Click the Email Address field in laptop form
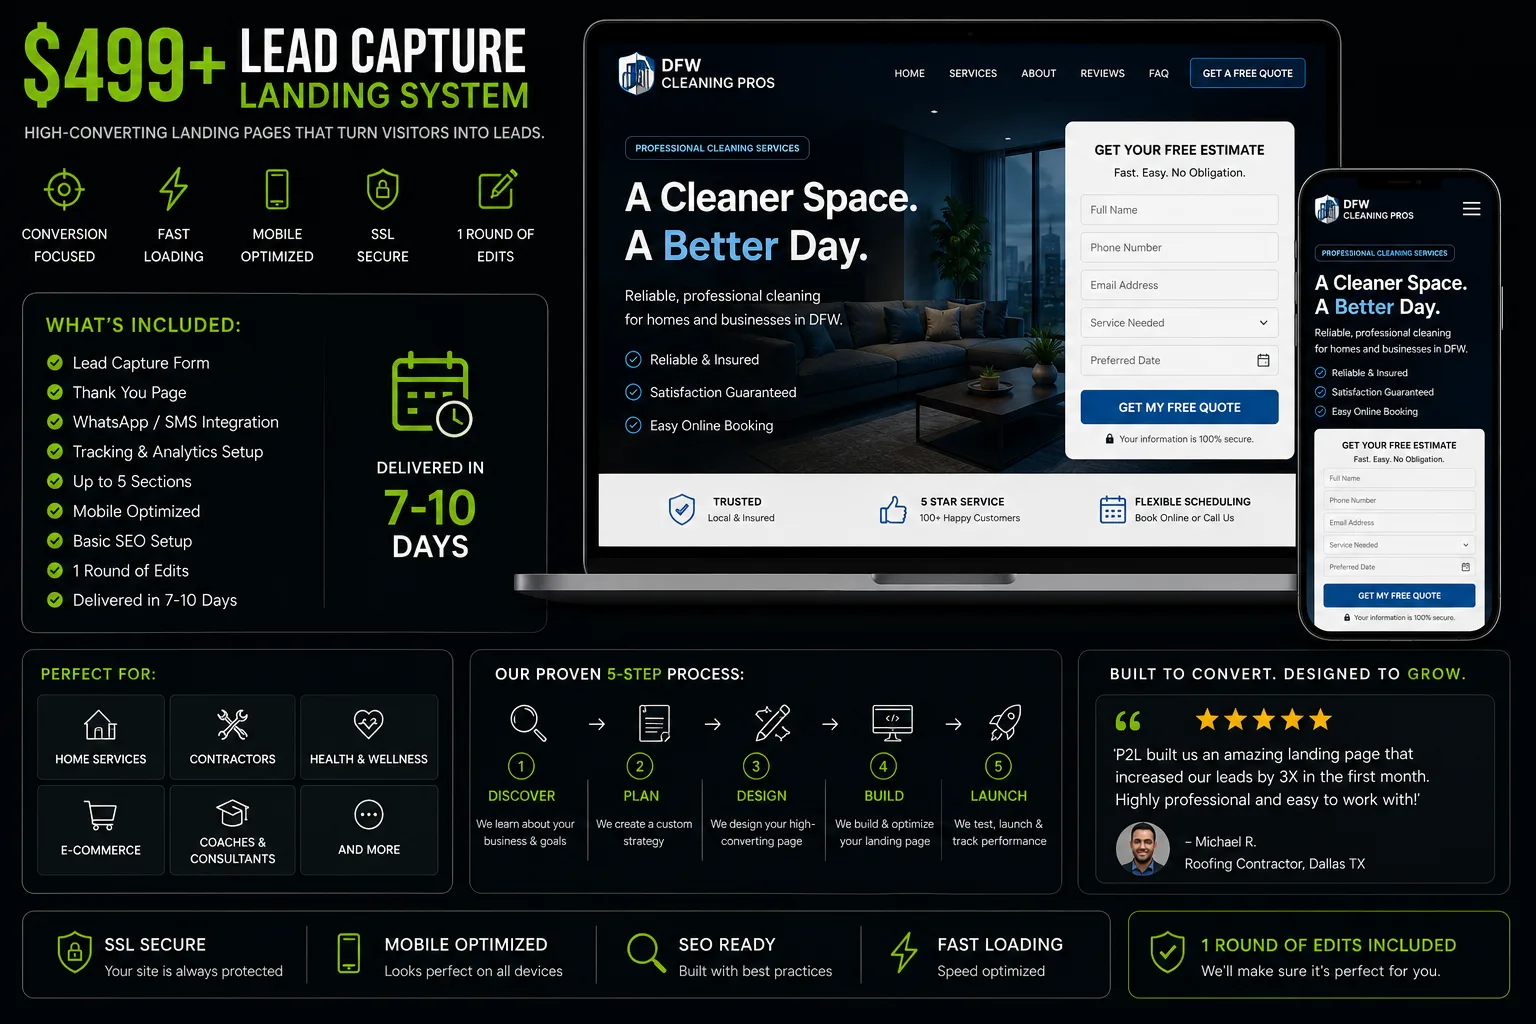Image resolution: width=1536 pixels, height=1024 pixels. pyautogui.click(x=1179, y=285)
